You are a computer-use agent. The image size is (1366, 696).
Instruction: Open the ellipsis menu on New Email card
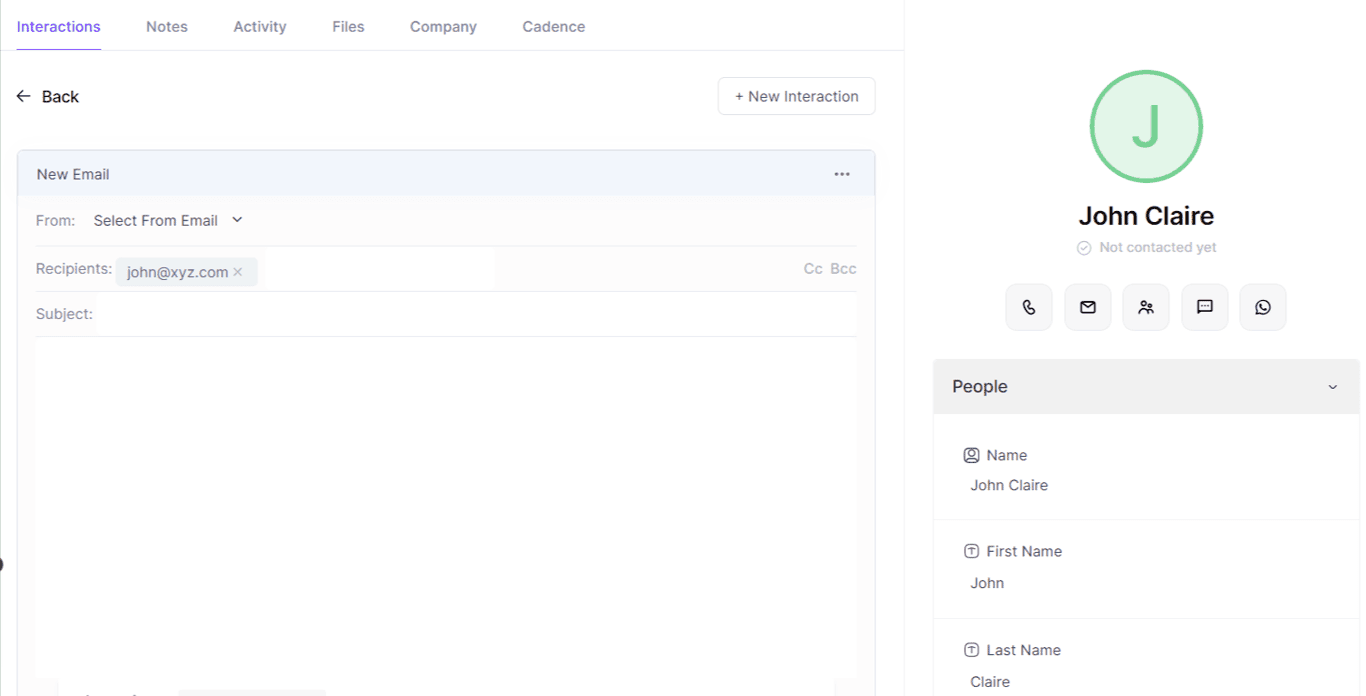pyautogui.click(x=842, y=173)
